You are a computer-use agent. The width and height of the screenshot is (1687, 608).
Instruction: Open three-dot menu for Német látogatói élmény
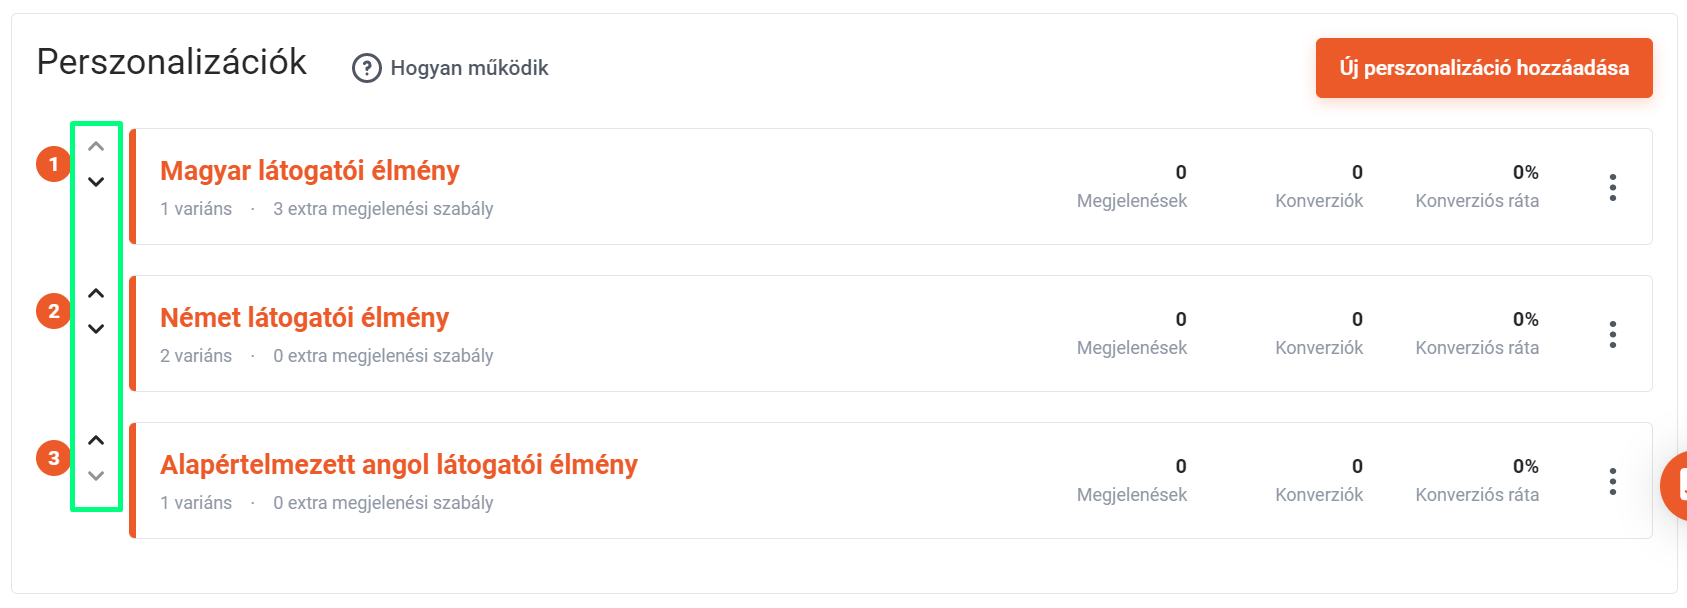click(1613, 334)
